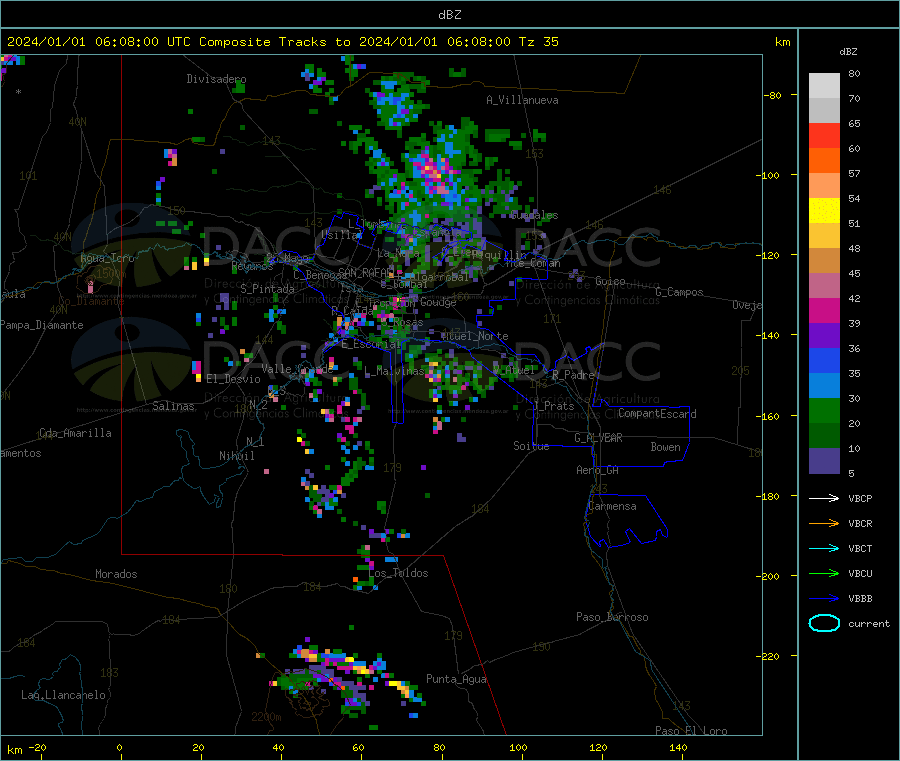Click the J_Prats location label
Viewport: 900px width, 761px height.
(554, 406)
